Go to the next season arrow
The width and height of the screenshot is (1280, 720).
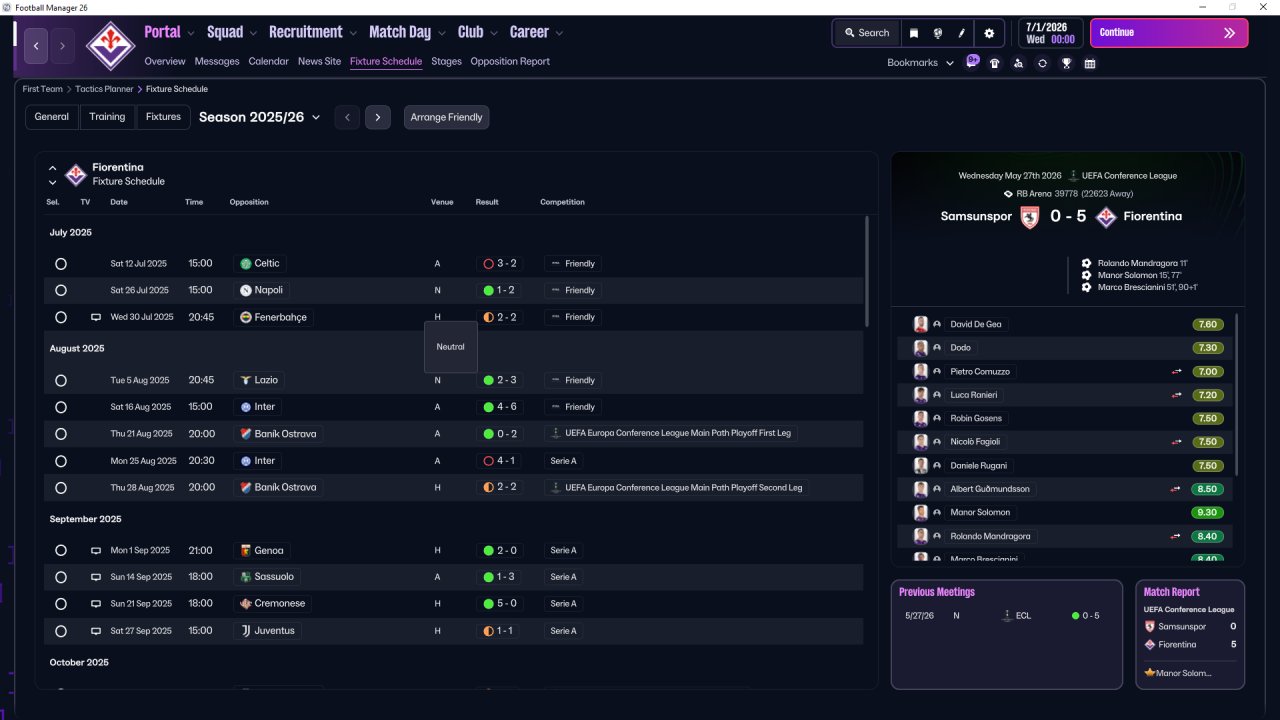pyautogui.click(x=377, y=117)
